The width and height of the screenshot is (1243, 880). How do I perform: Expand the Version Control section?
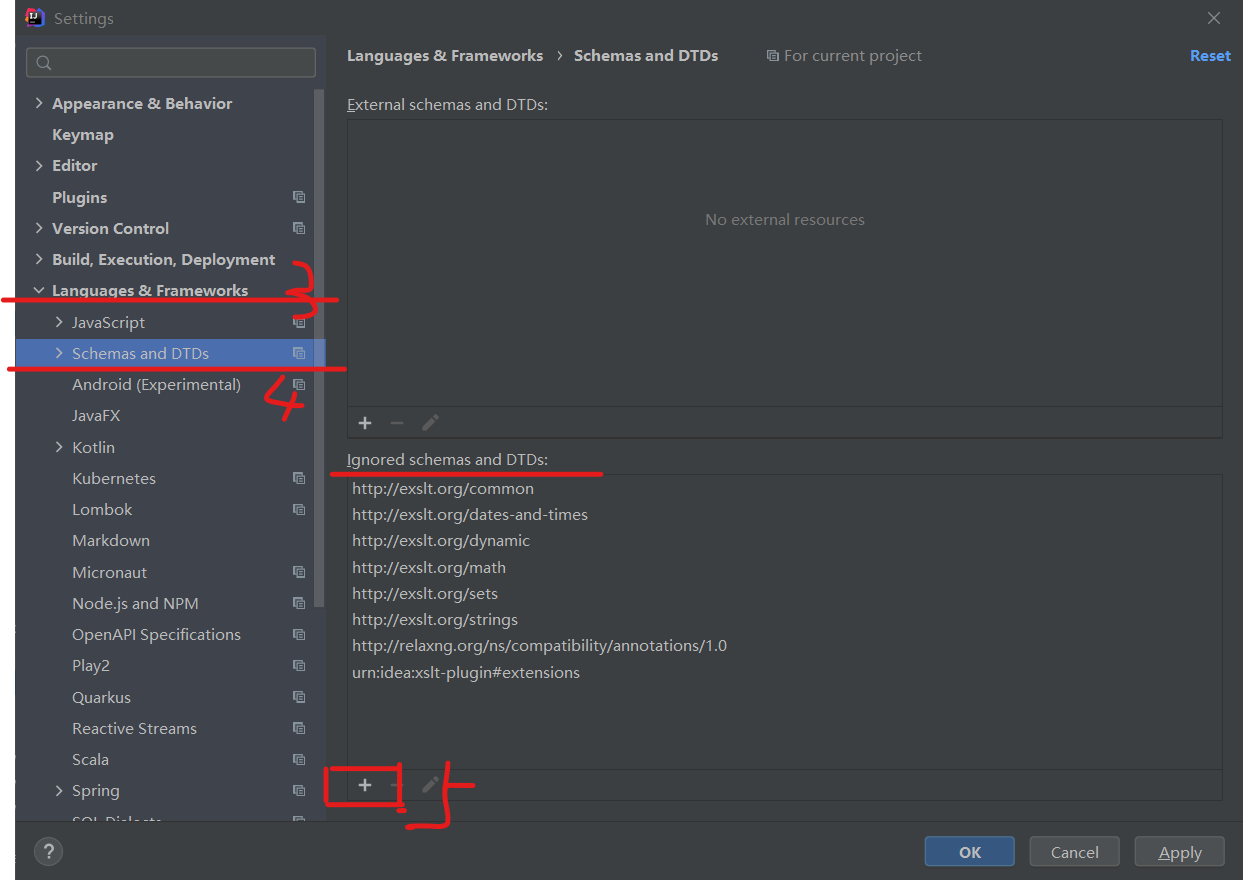click(39, 228)
